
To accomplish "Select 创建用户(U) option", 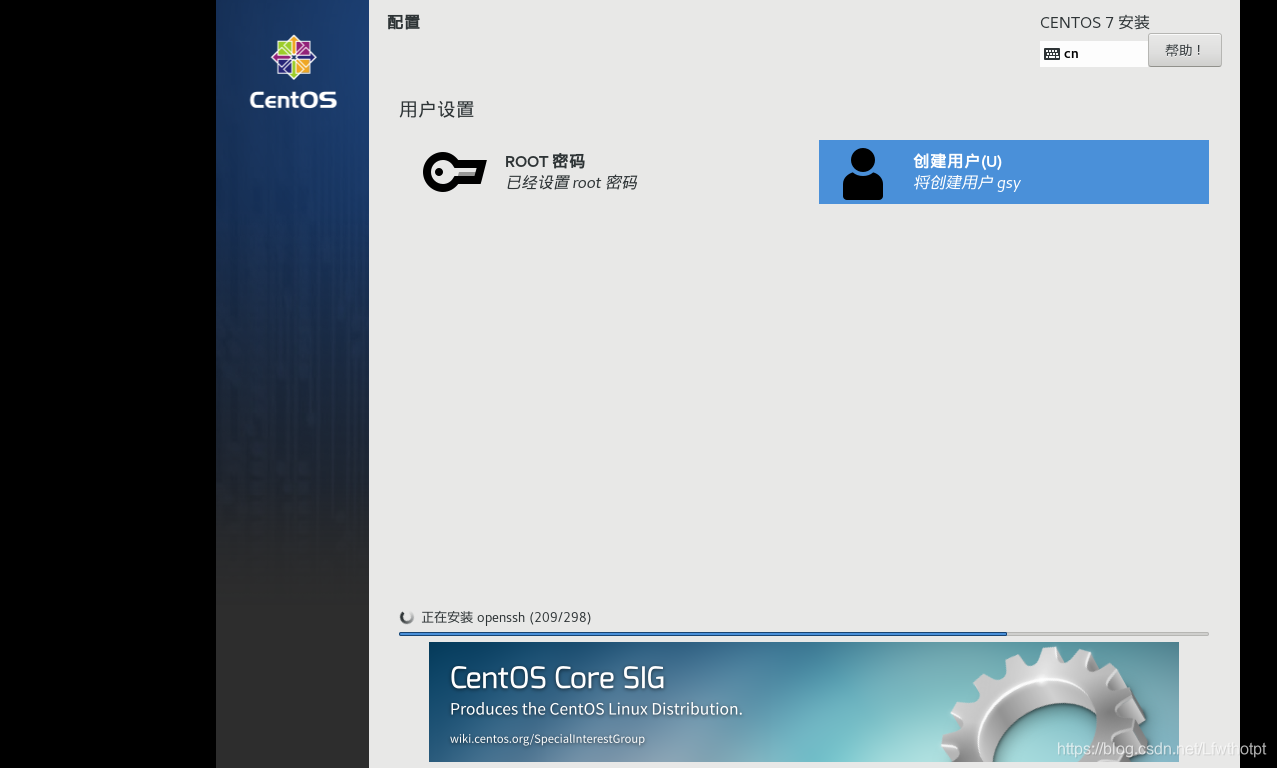I will click(1014, 172).
